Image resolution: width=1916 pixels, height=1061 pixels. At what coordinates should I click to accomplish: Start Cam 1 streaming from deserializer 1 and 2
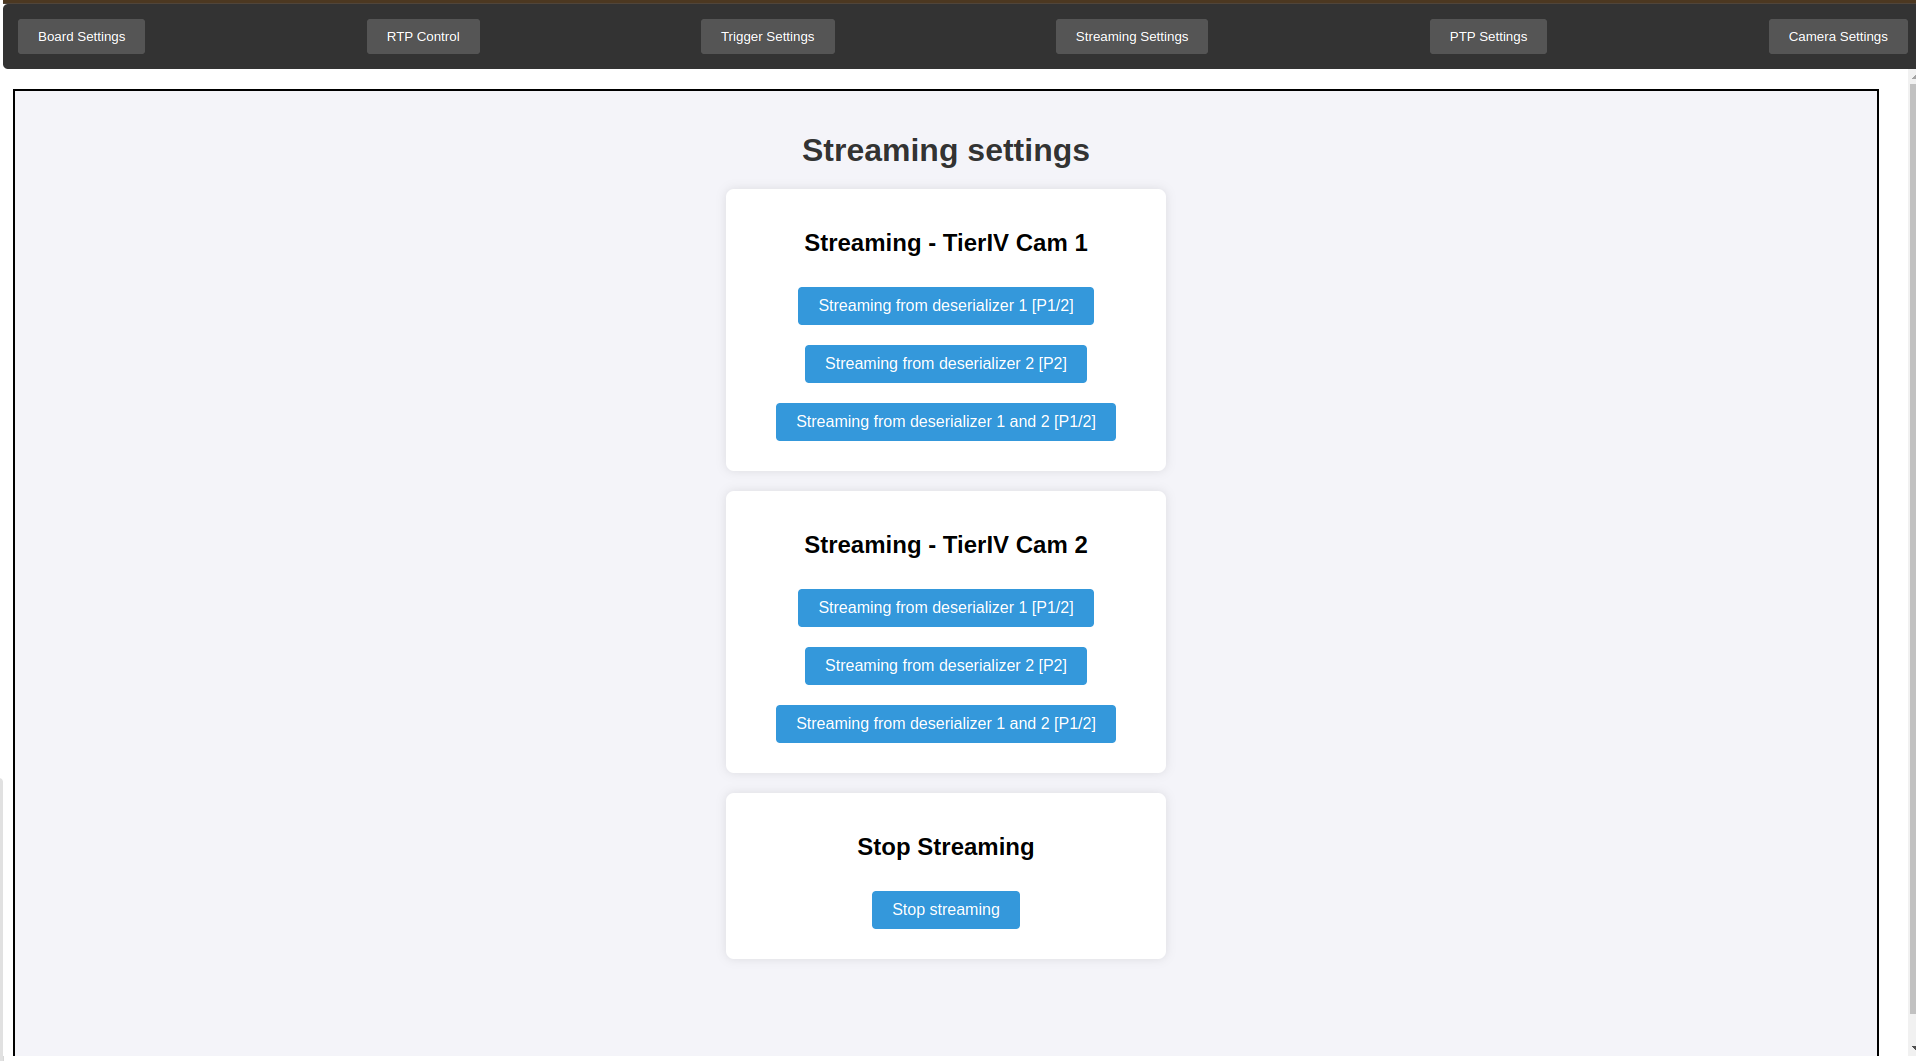[x=946, y=422]
